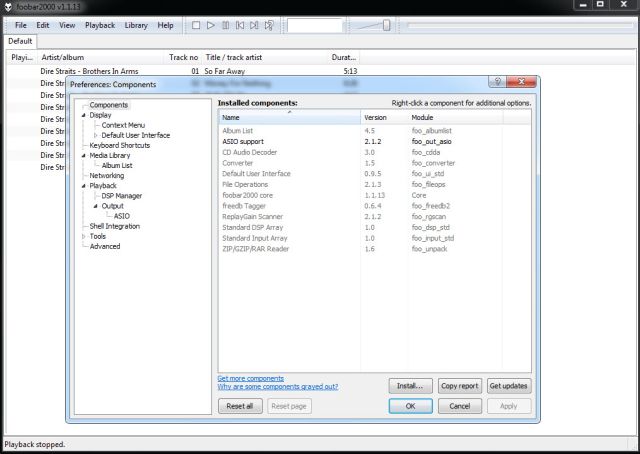
Task: Click Cancel in Preferences dialog
Action: 460,406
